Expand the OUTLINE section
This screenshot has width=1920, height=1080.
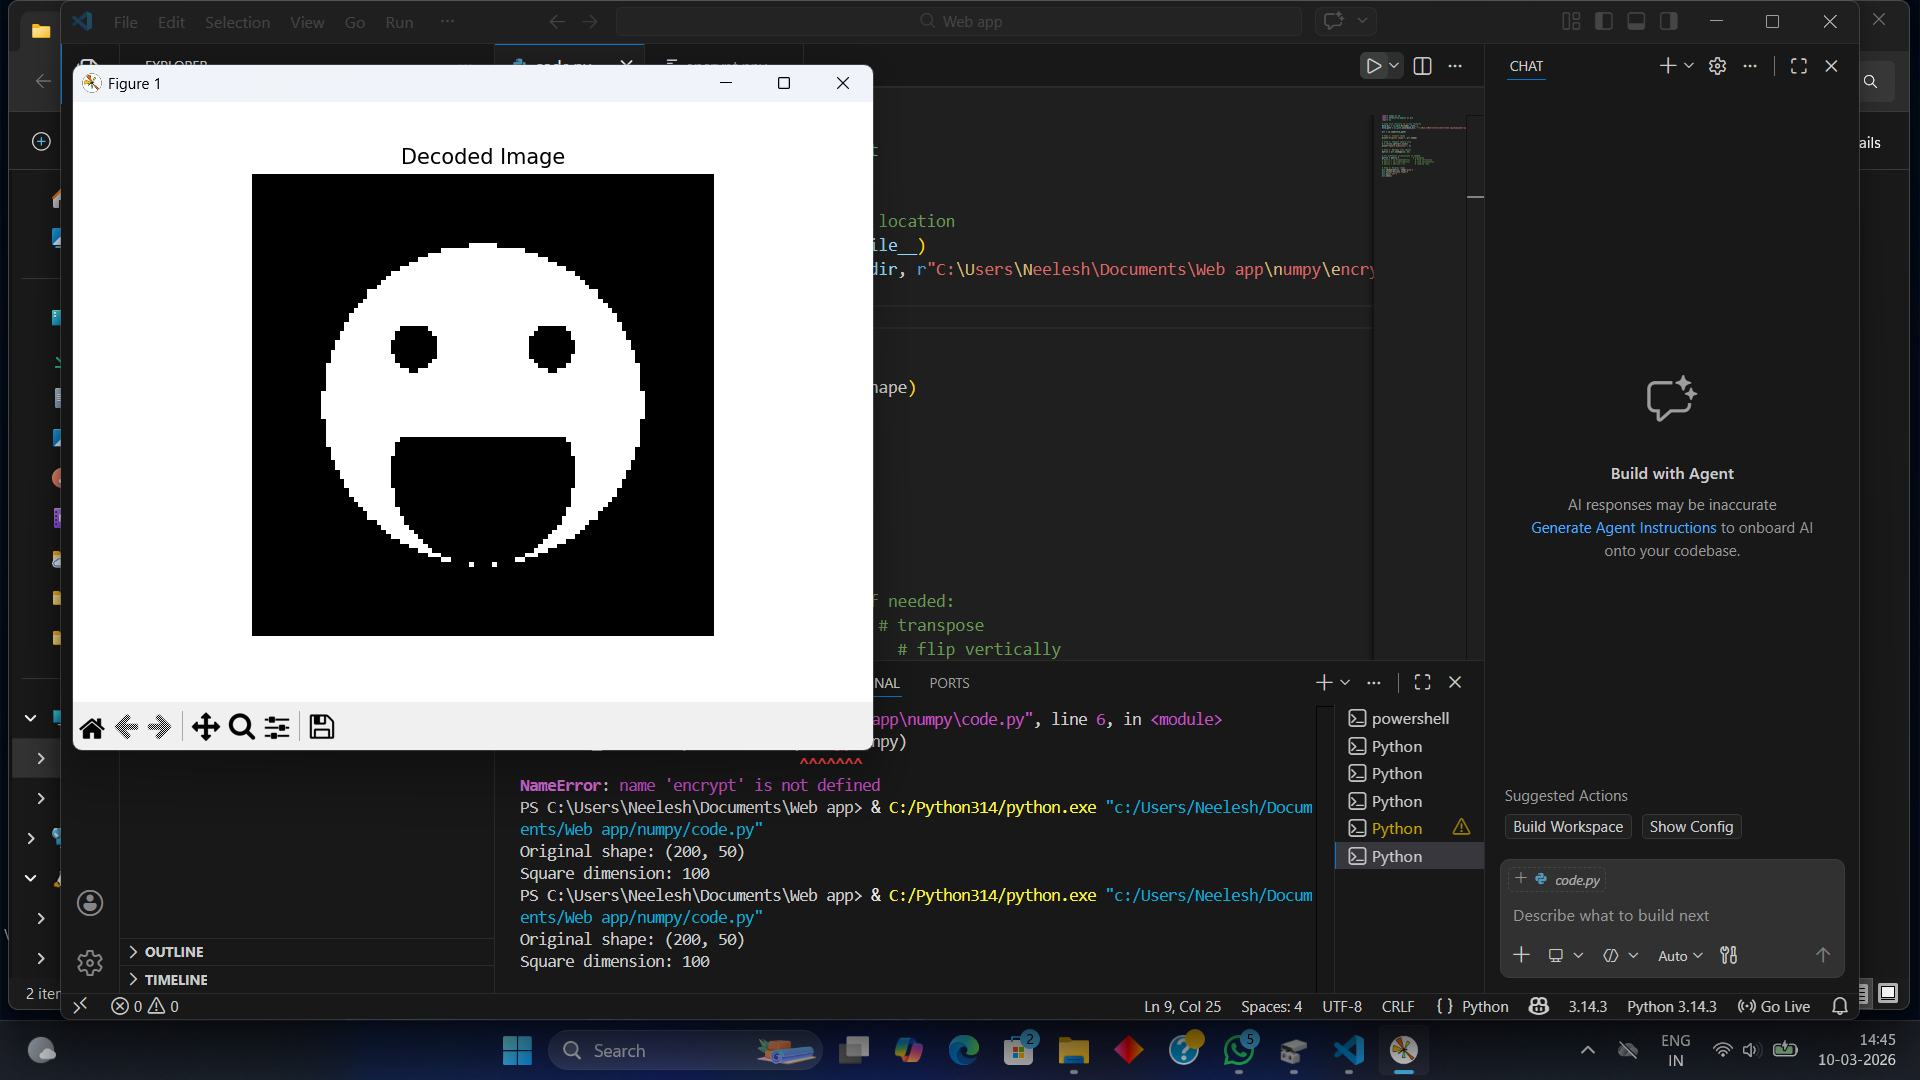[x=173, y=952]
